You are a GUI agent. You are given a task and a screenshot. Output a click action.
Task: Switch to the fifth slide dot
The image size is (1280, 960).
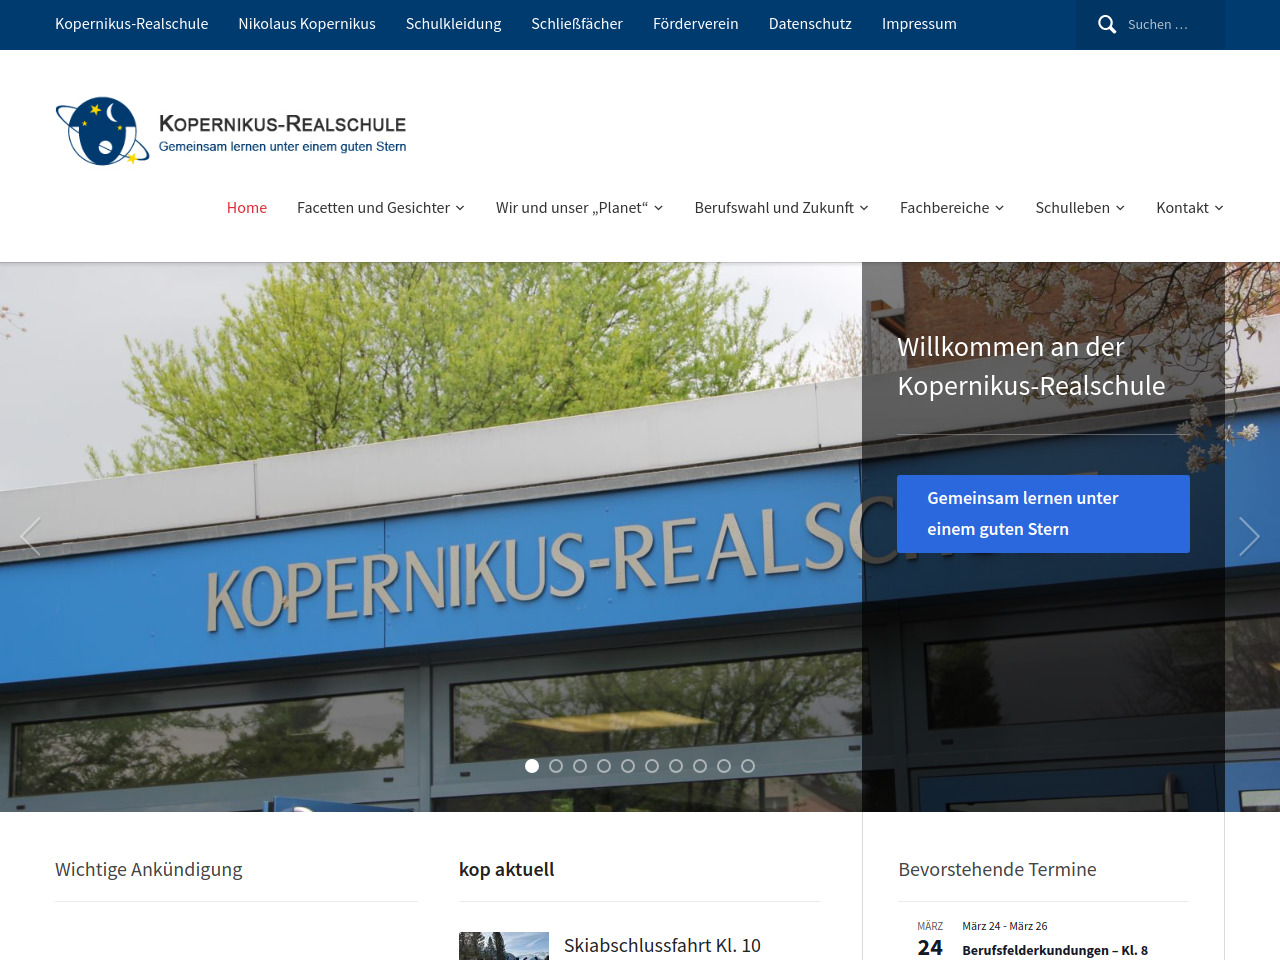628,766
